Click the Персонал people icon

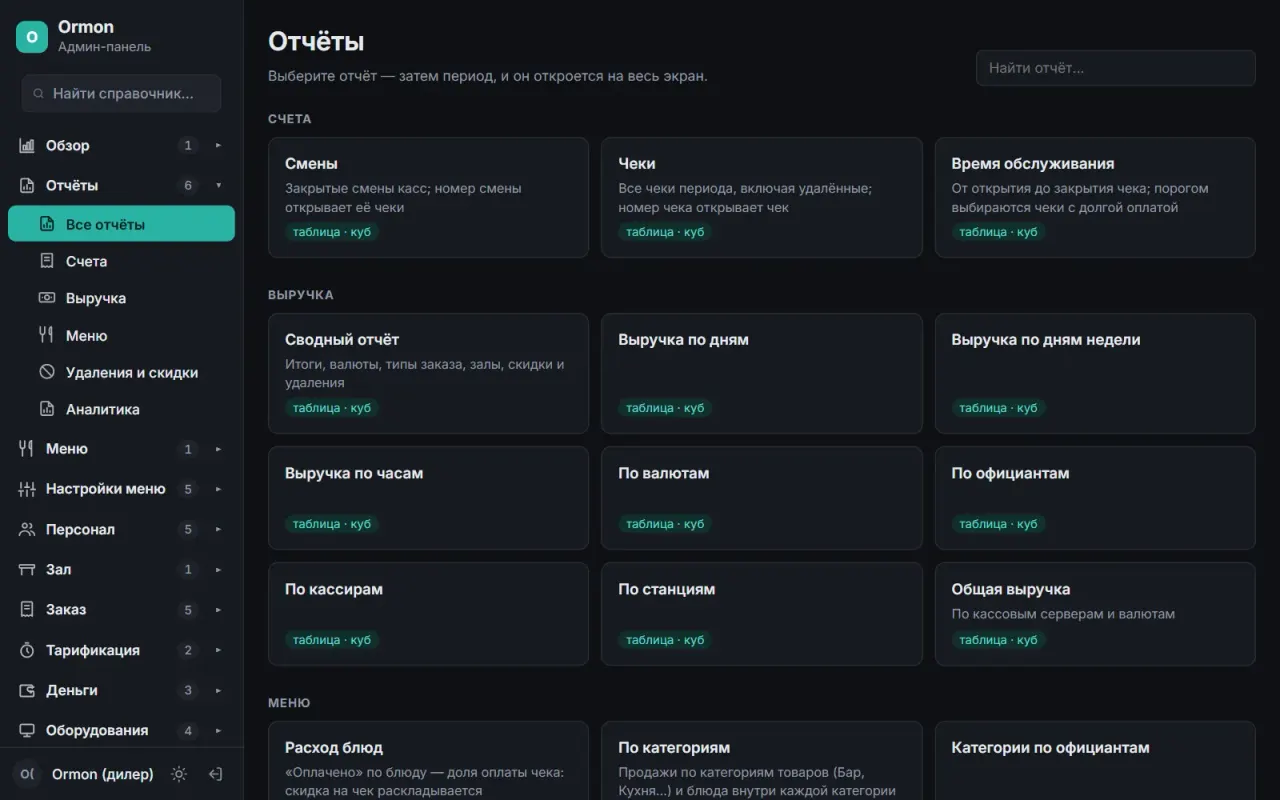tap(27, 529)
